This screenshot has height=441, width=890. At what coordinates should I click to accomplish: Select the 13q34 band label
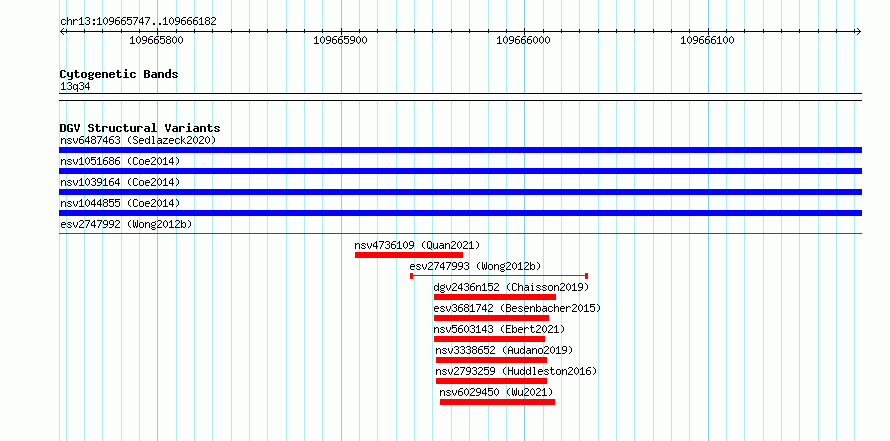click(x=75, y=87)
